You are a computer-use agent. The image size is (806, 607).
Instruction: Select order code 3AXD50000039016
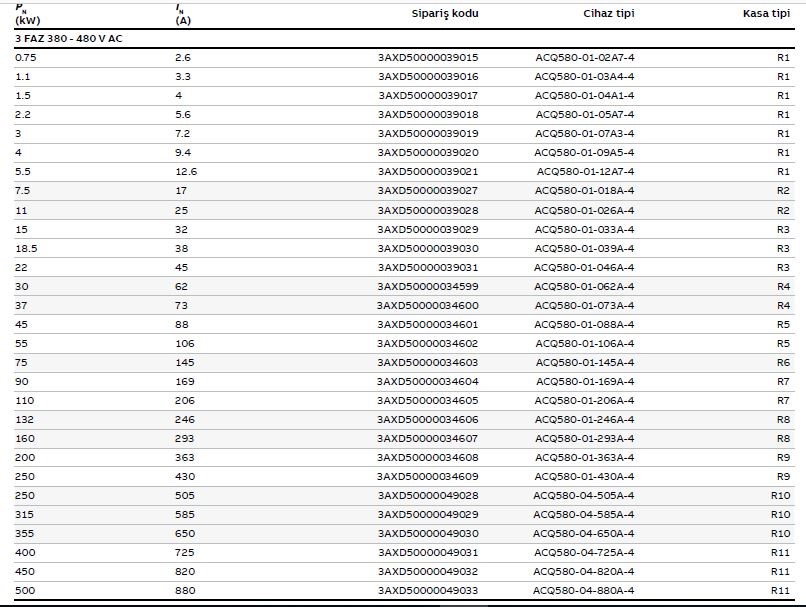coord(428,77)
